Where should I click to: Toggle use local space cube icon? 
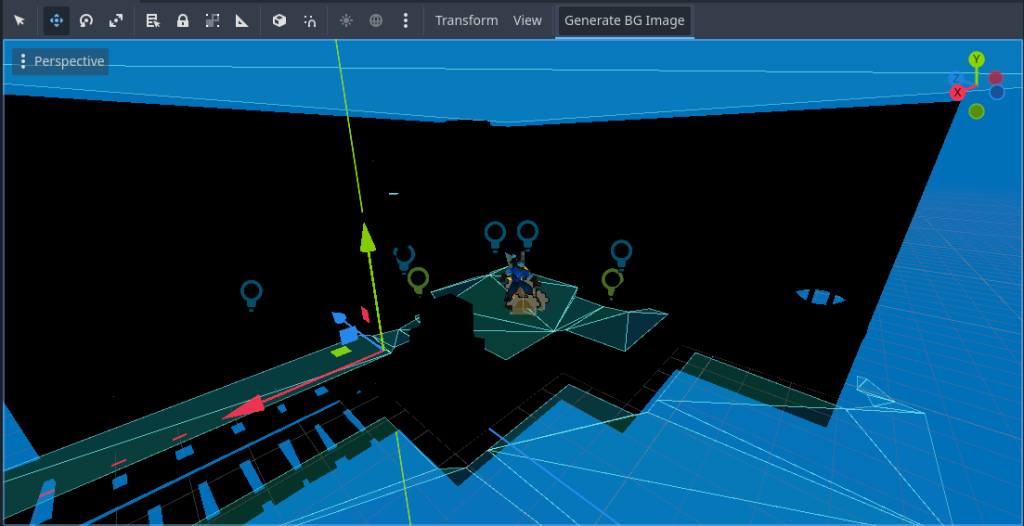280,20
